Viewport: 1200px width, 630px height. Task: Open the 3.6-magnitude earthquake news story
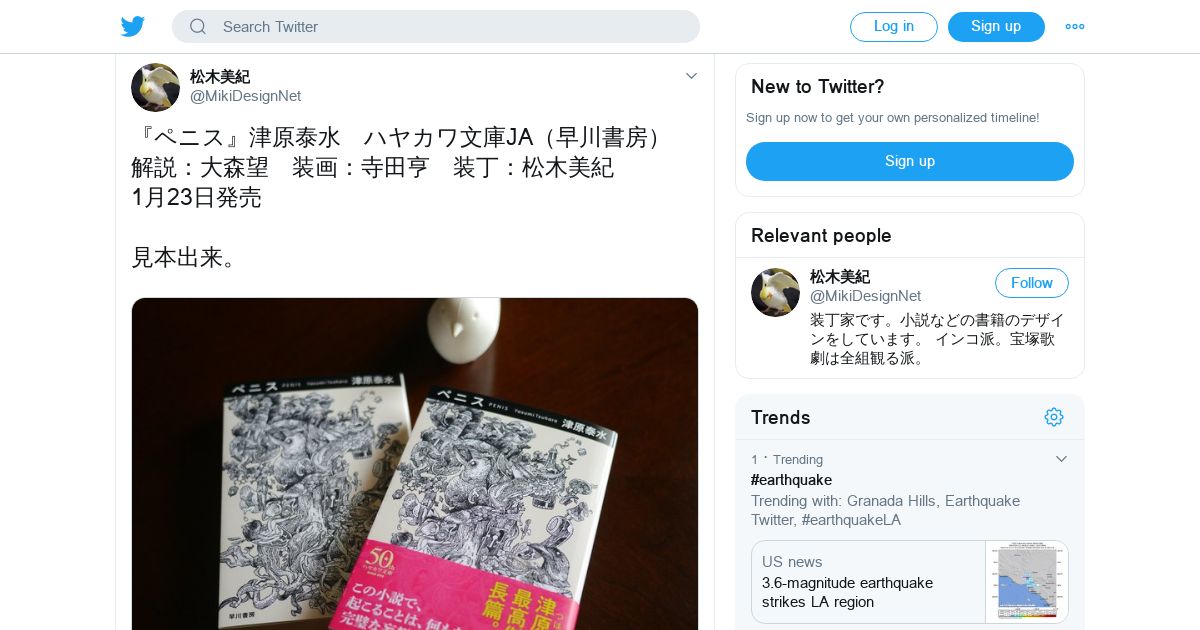pos(868,582)
